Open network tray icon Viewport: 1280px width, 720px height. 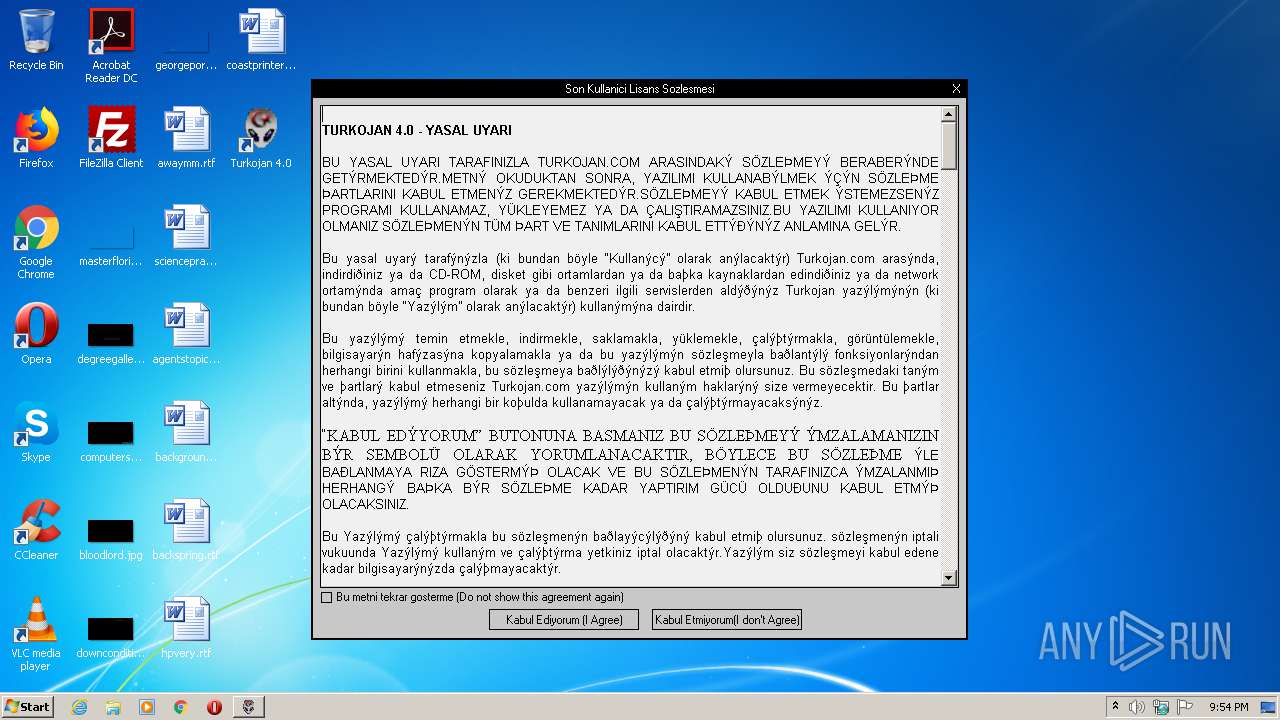tap(1161, 707)
